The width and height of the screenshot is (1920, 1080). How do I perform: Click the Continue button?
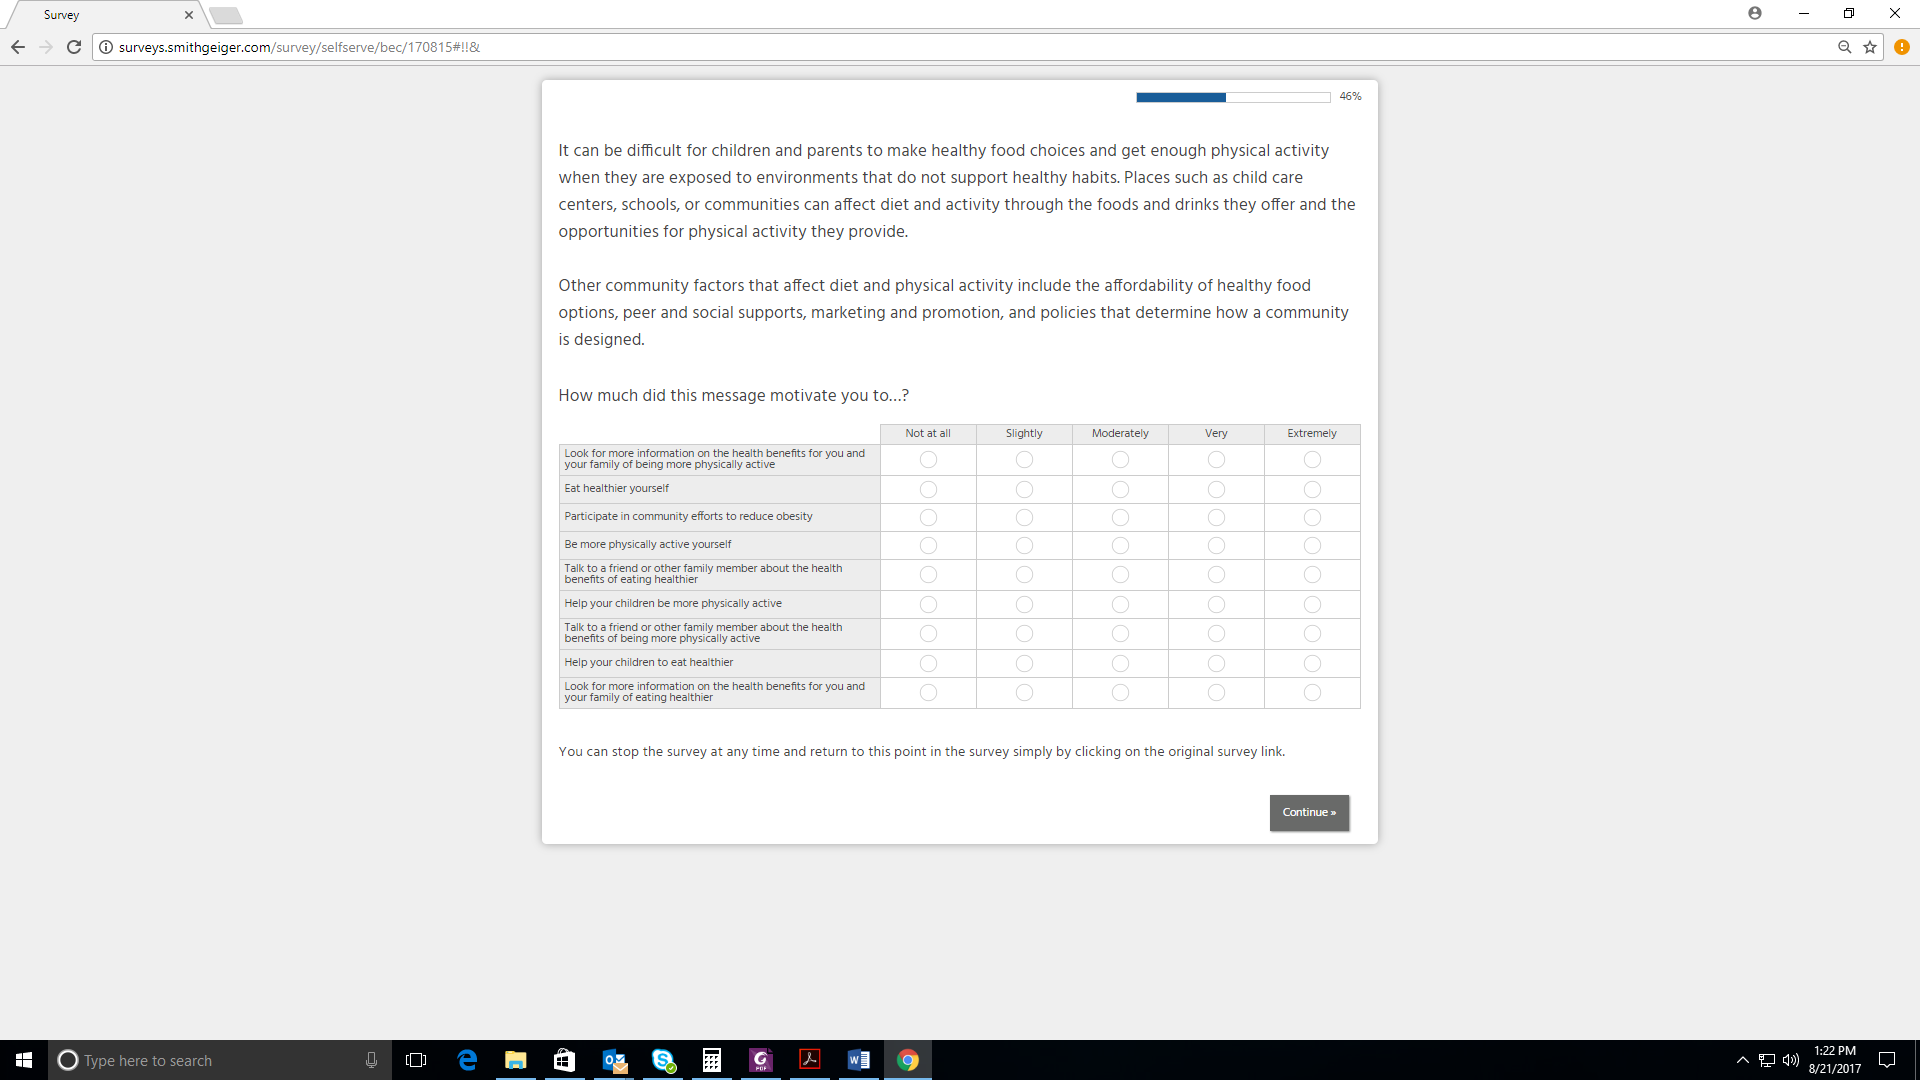(1309, 812)
